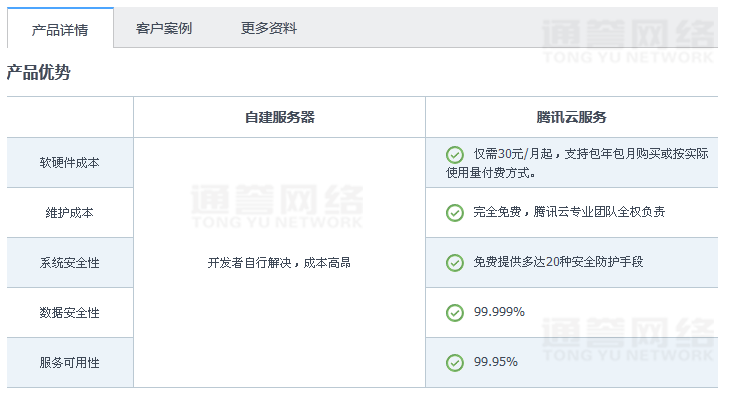The image size is (730, 396).
Task: Click the 腾讯云服务 column header
Action: 571,117
